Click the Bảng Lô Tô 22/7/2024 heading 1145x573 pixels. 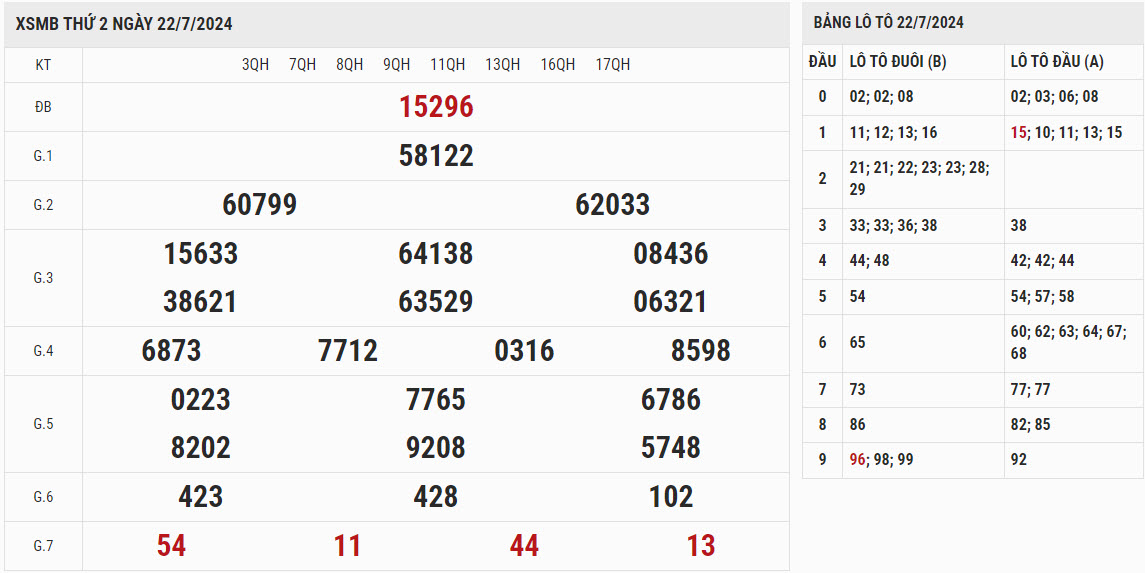pyautogui.click(x=888, y=22)
